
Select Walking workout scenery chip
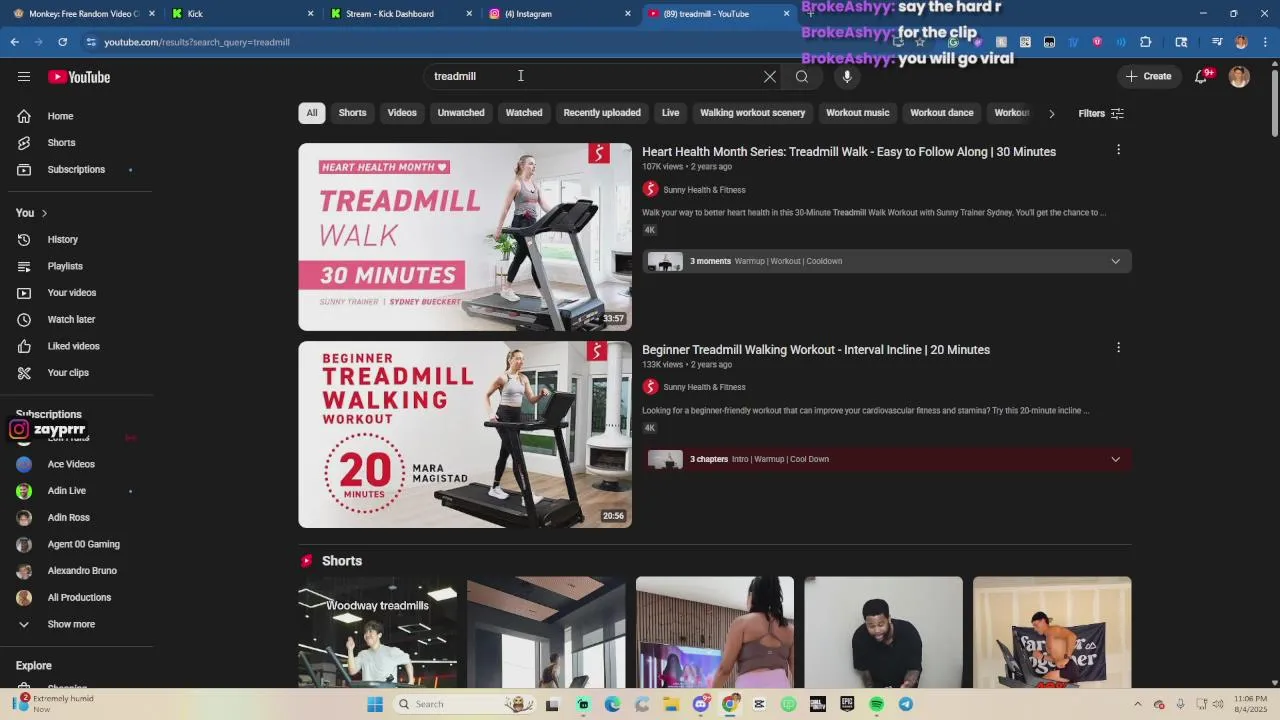(x=752, y=113)
